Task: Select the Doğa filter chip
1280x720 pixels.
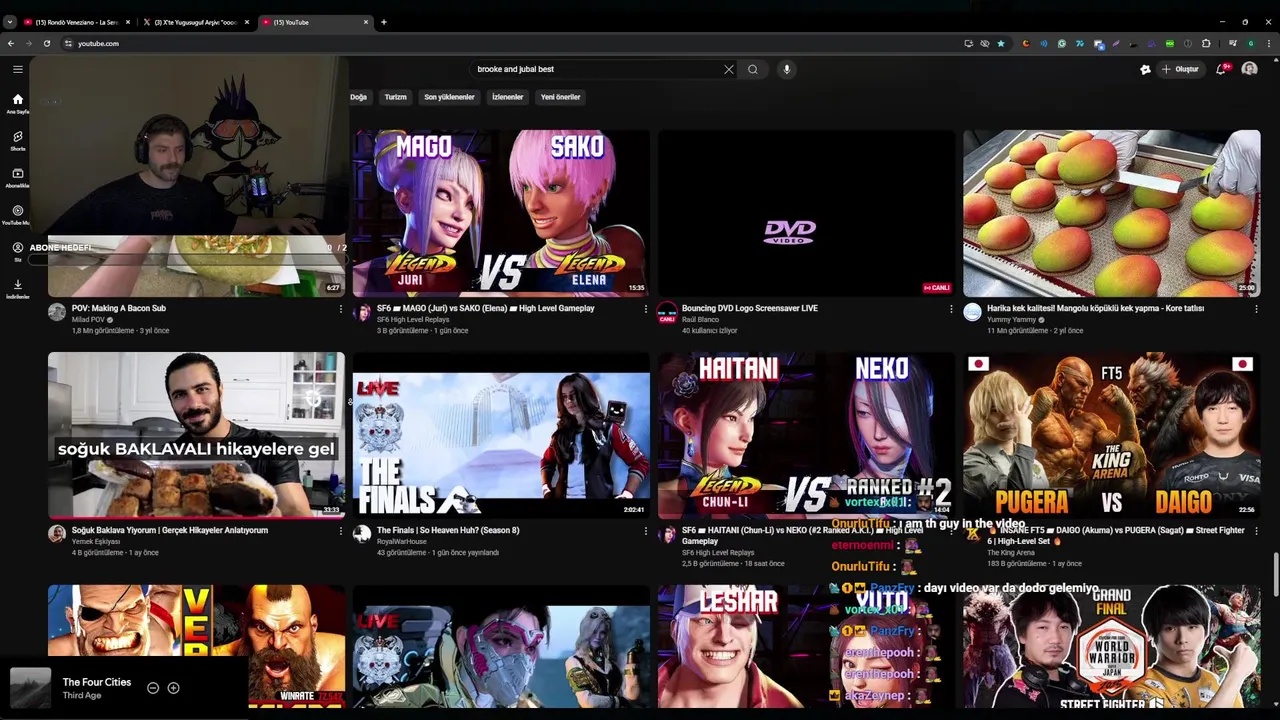Action: point(359,97)
